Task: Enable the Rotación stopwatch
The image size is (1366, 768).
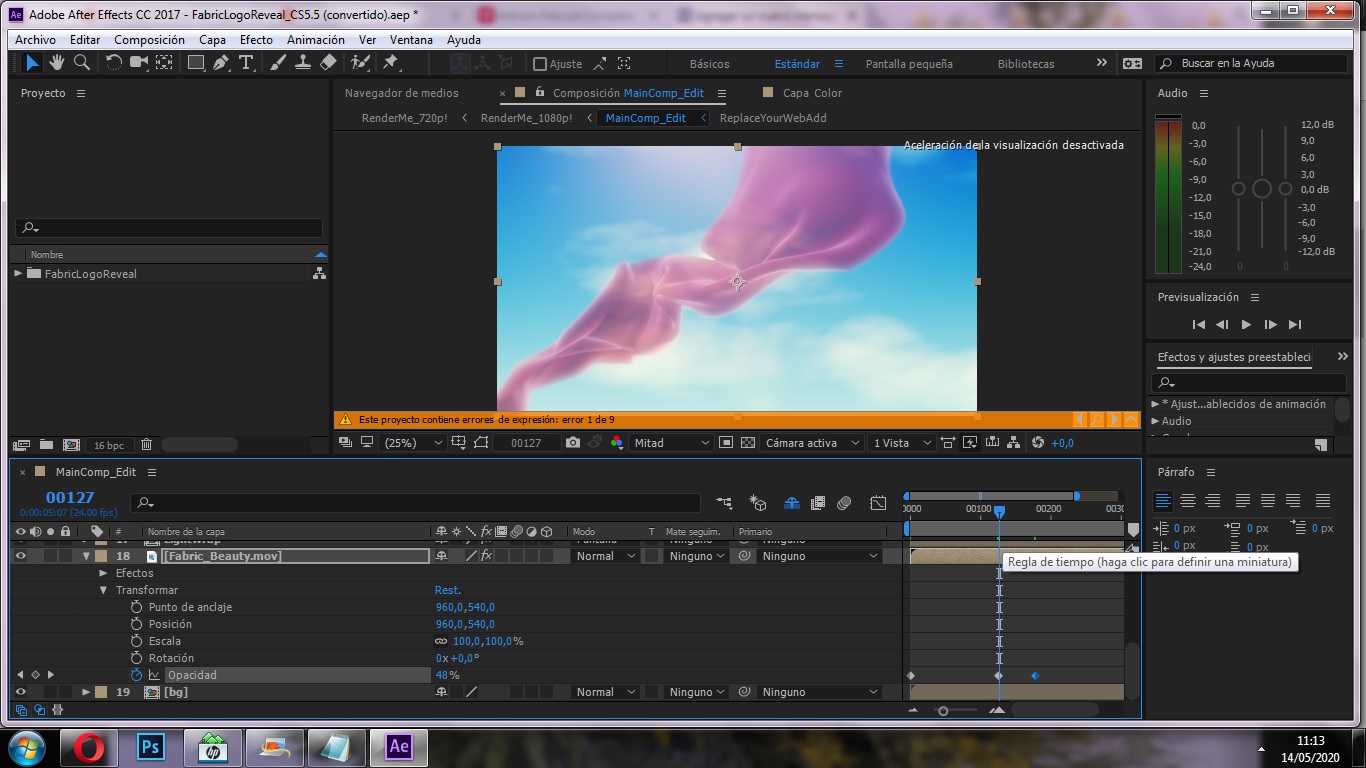Action: point(136,658)
